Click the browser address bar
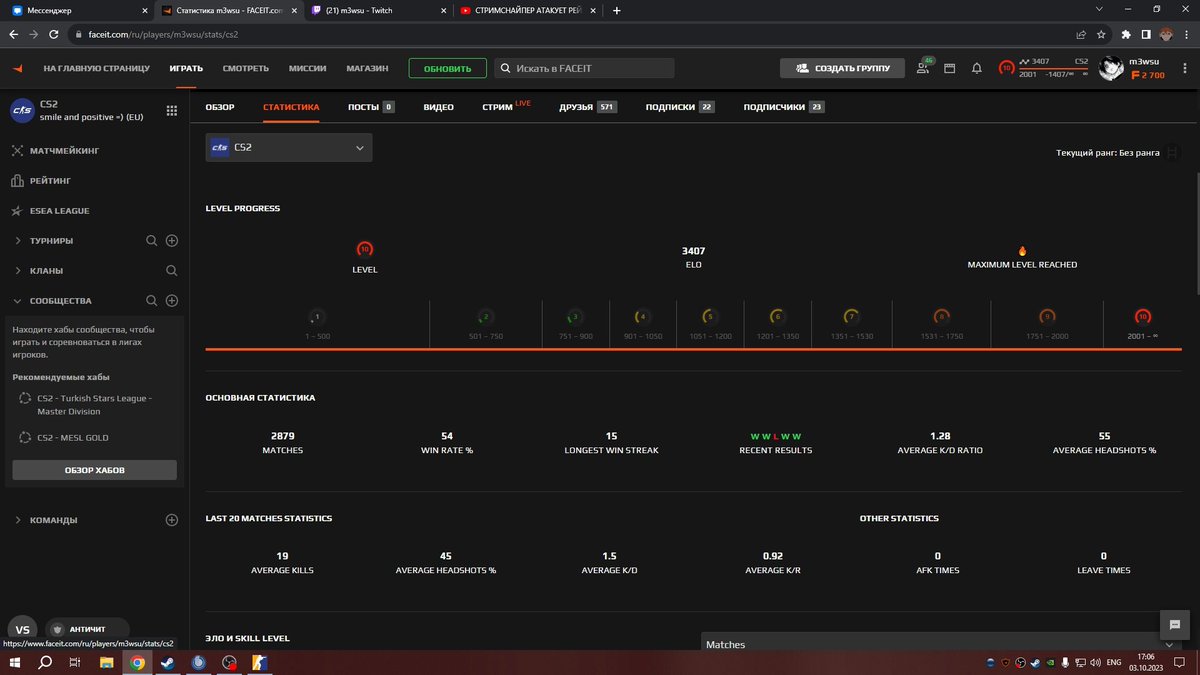 570,33
